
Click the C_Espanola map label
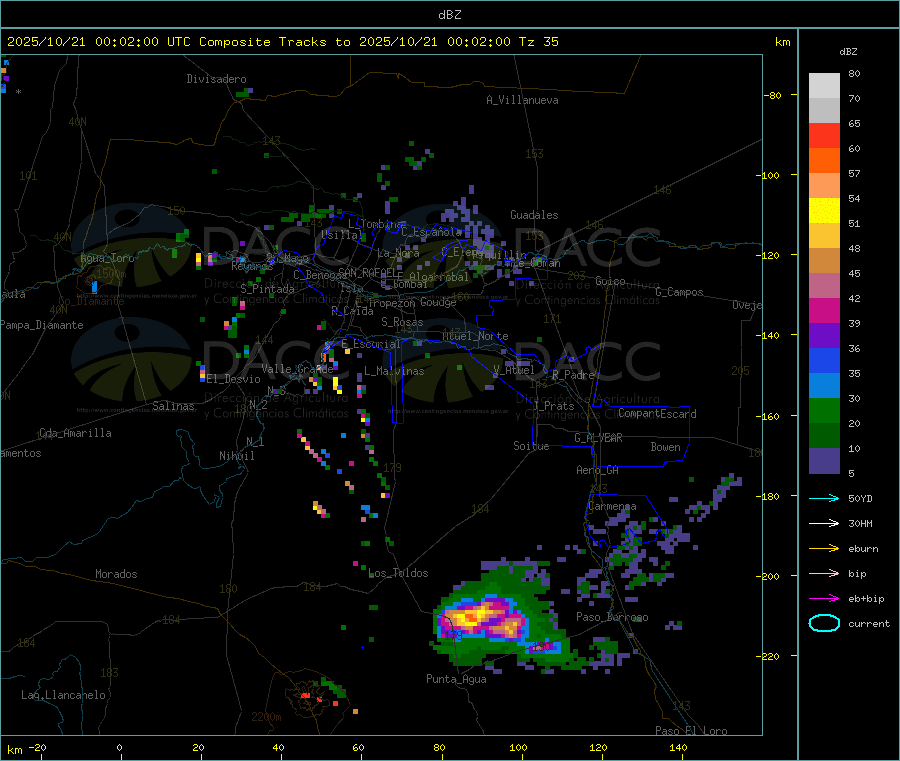click(x=432, y=232)
